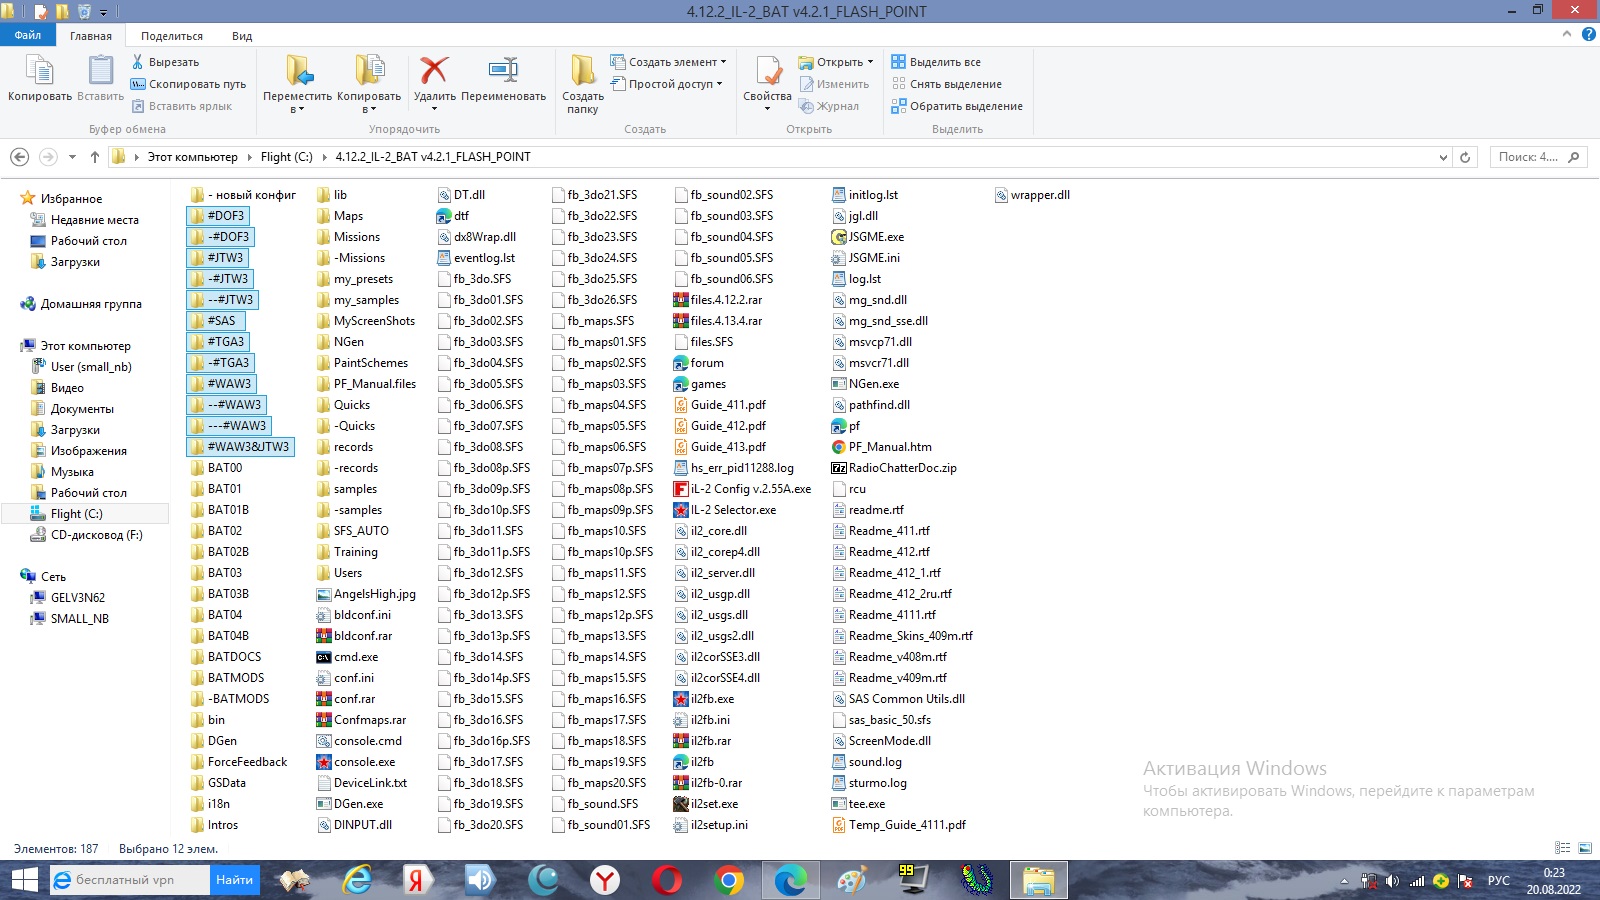
Task: Click the File Explorer taskbar icon
Action: click(1038, 880)
